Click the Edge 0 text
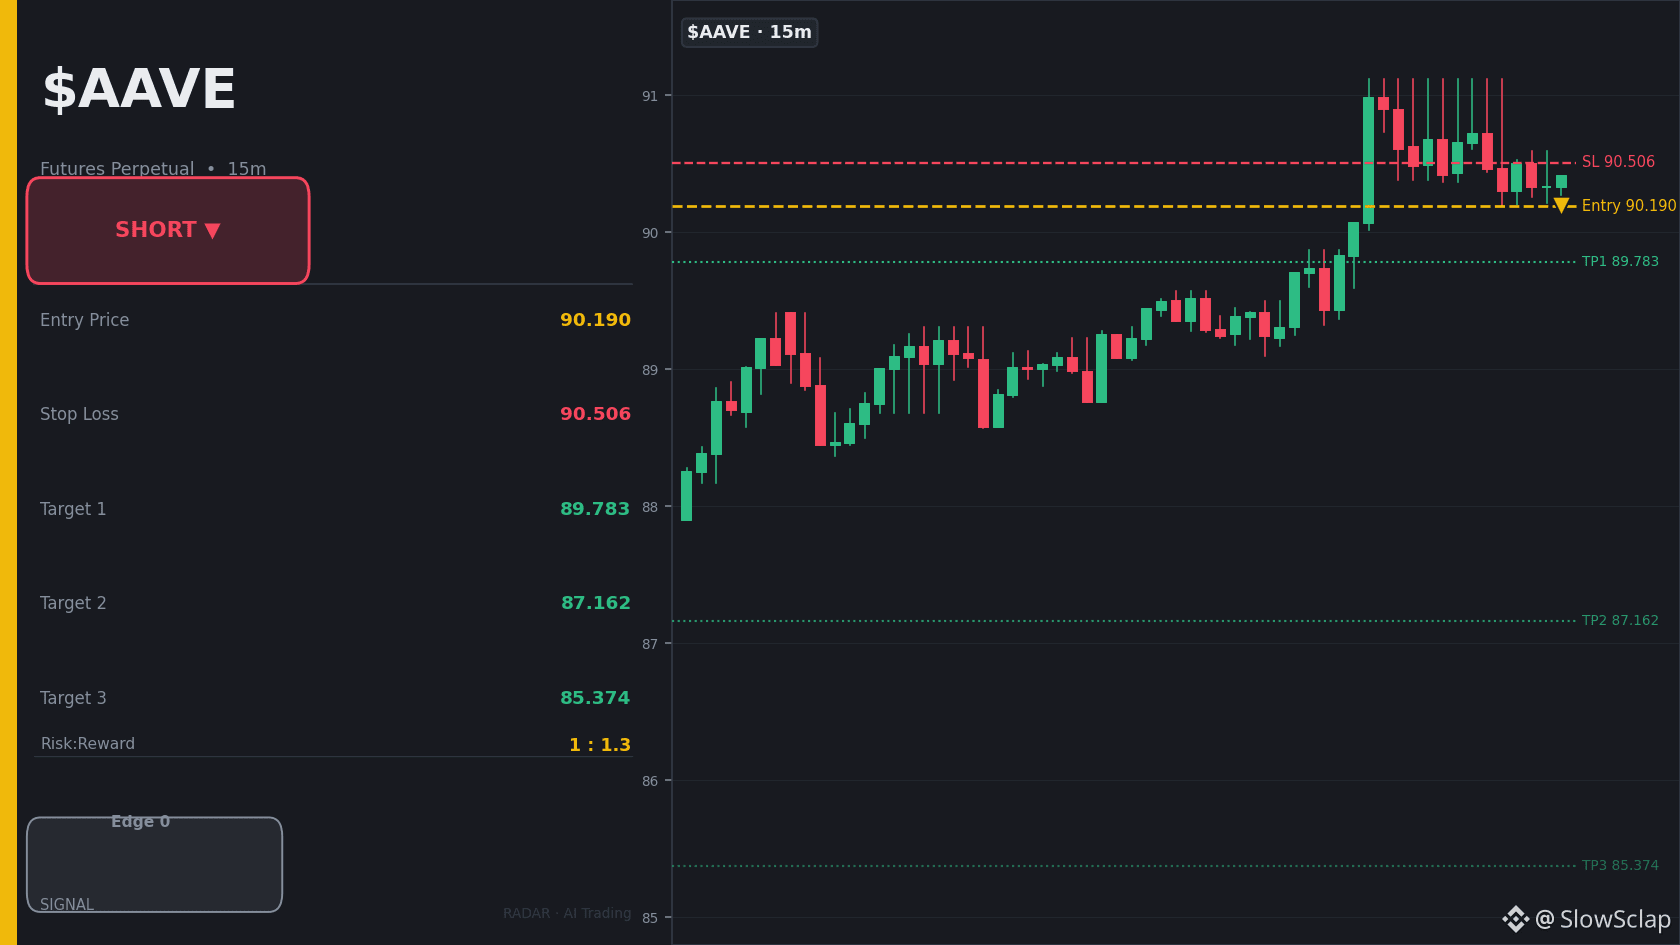 pyautogui.click(x=140, y=822)
